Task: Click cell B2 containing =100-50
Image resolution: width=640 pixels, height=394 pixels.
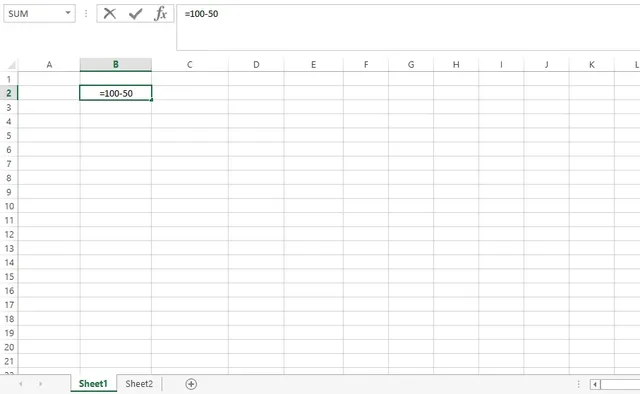Action: click(116, 93)
